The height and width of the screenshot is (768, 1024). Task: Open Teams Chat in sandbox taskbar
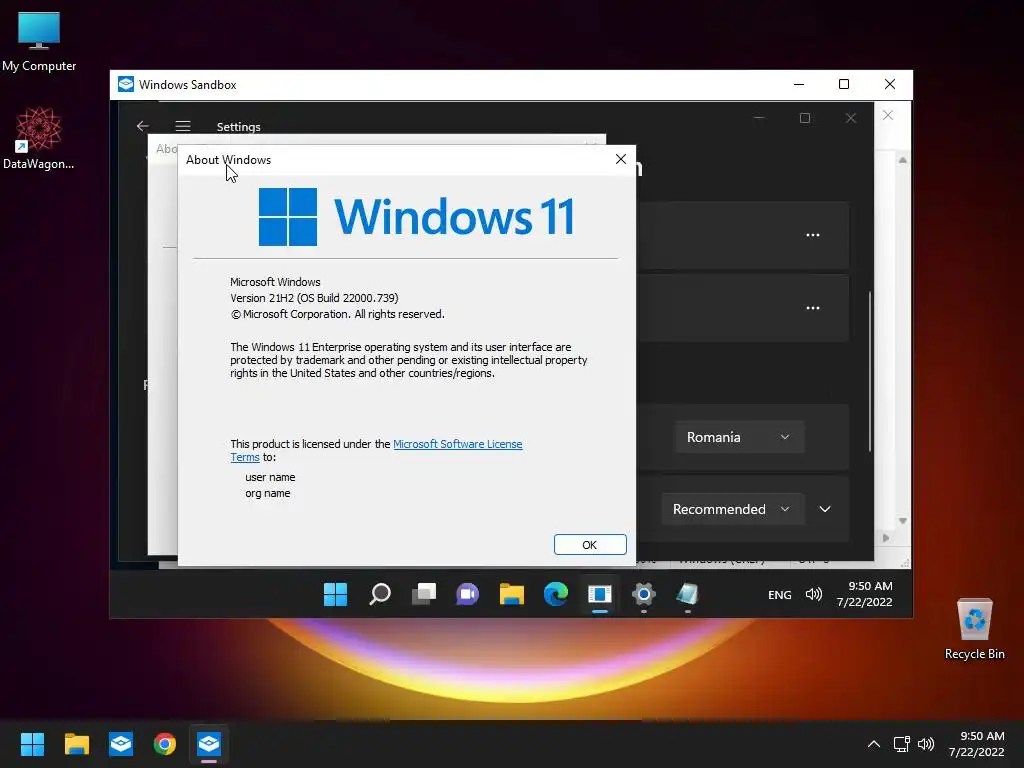coord(468,594)
